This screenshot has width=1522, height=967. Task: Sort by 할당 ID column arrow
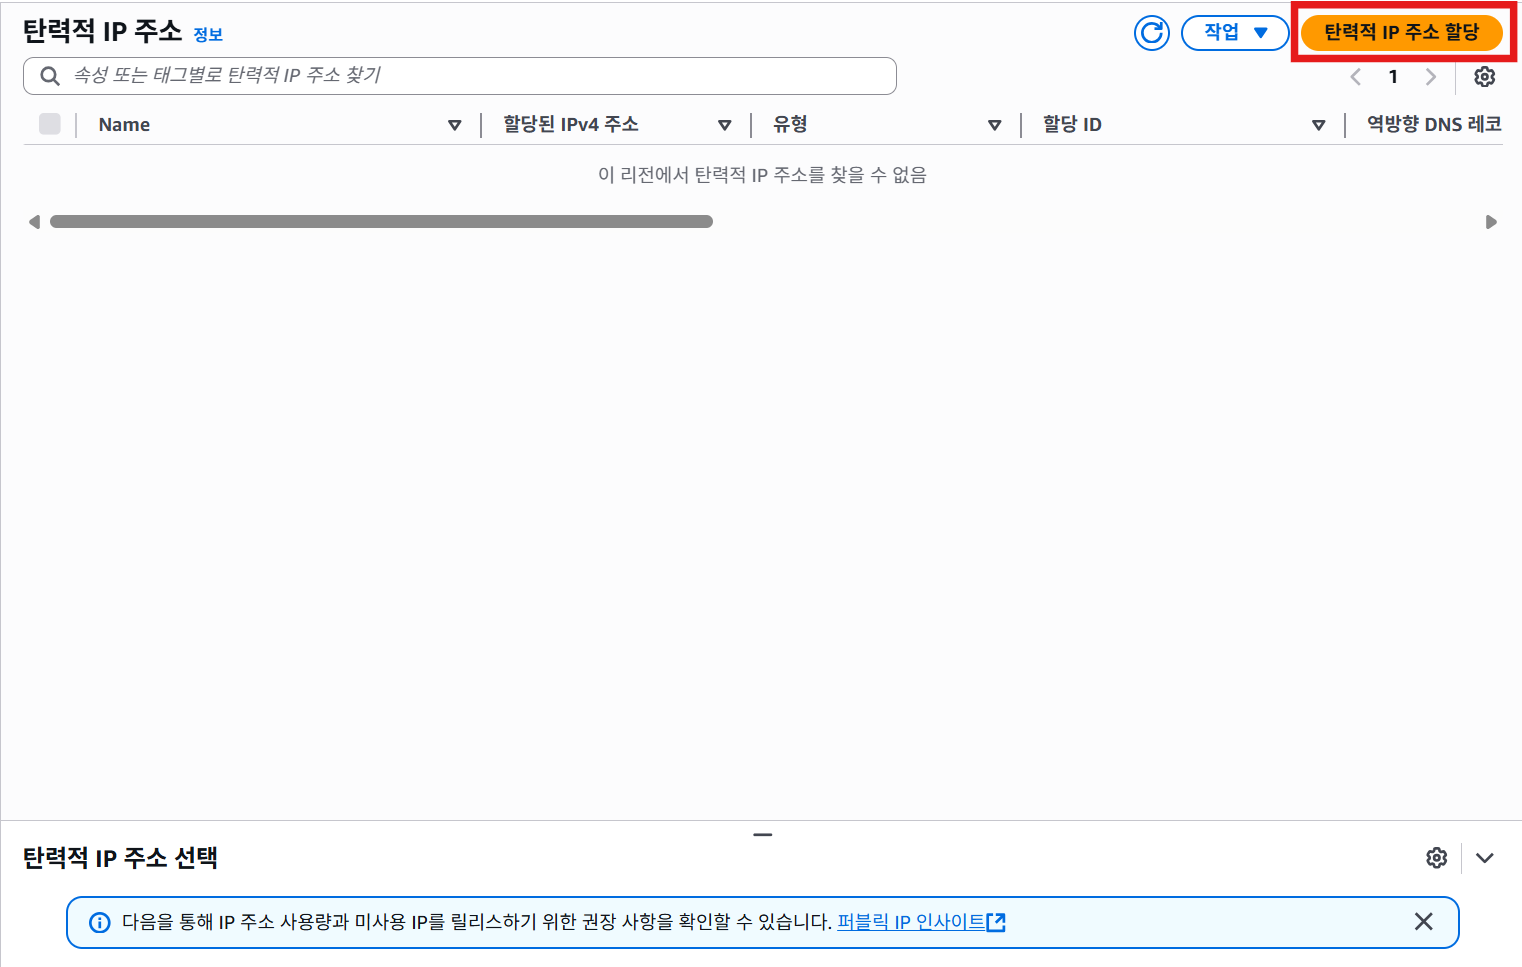(x=1319, y=125)
